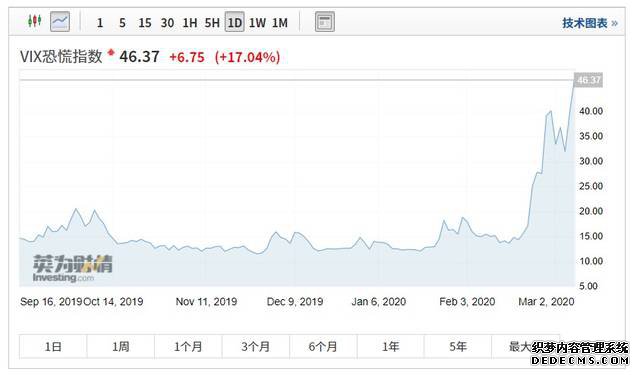Viewport: 640px width, 375px height.
Task: View the 5年 range
Action: [x=458, y=346]
